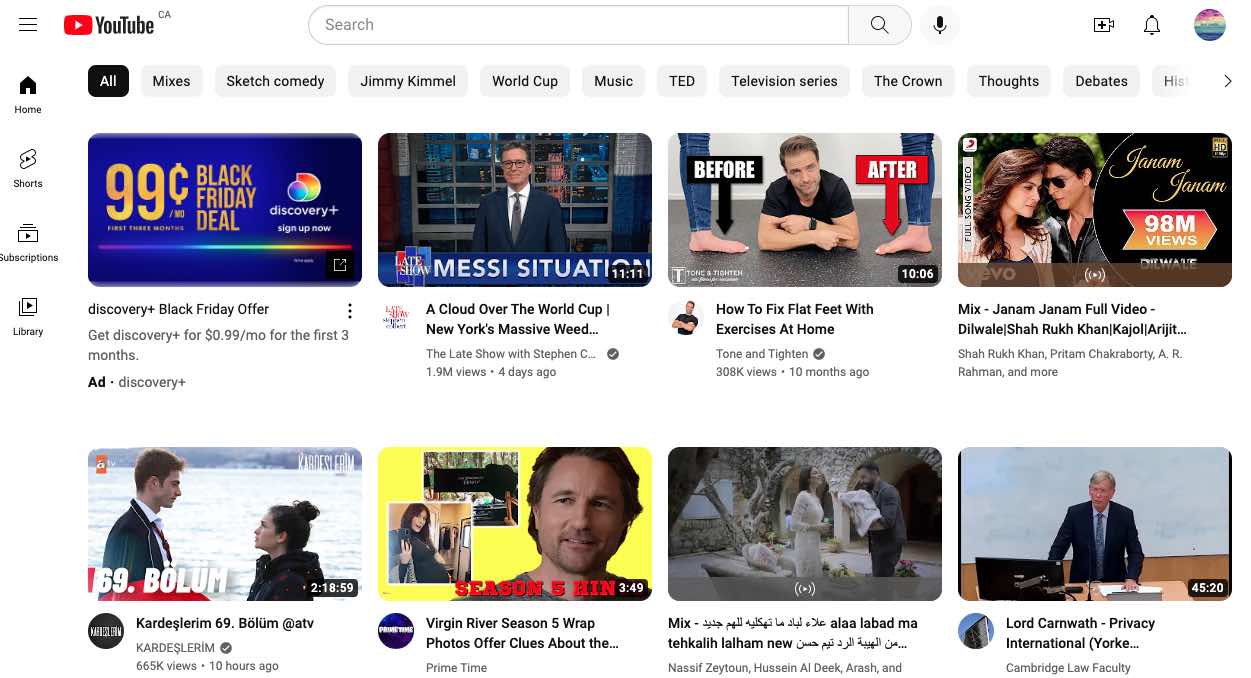Viewport: 1251px width, 678px height.
Task: Click Cambridge Law Faculty channel avatar
Action: coord(976,632)
